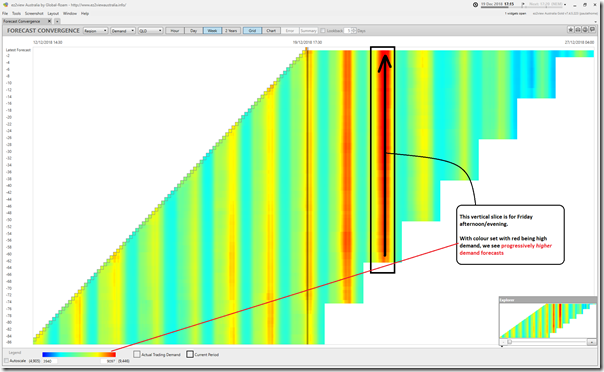Click the clock icon beside the date
The width and height of the screenshot is (604, 372).
coord(475,5)
